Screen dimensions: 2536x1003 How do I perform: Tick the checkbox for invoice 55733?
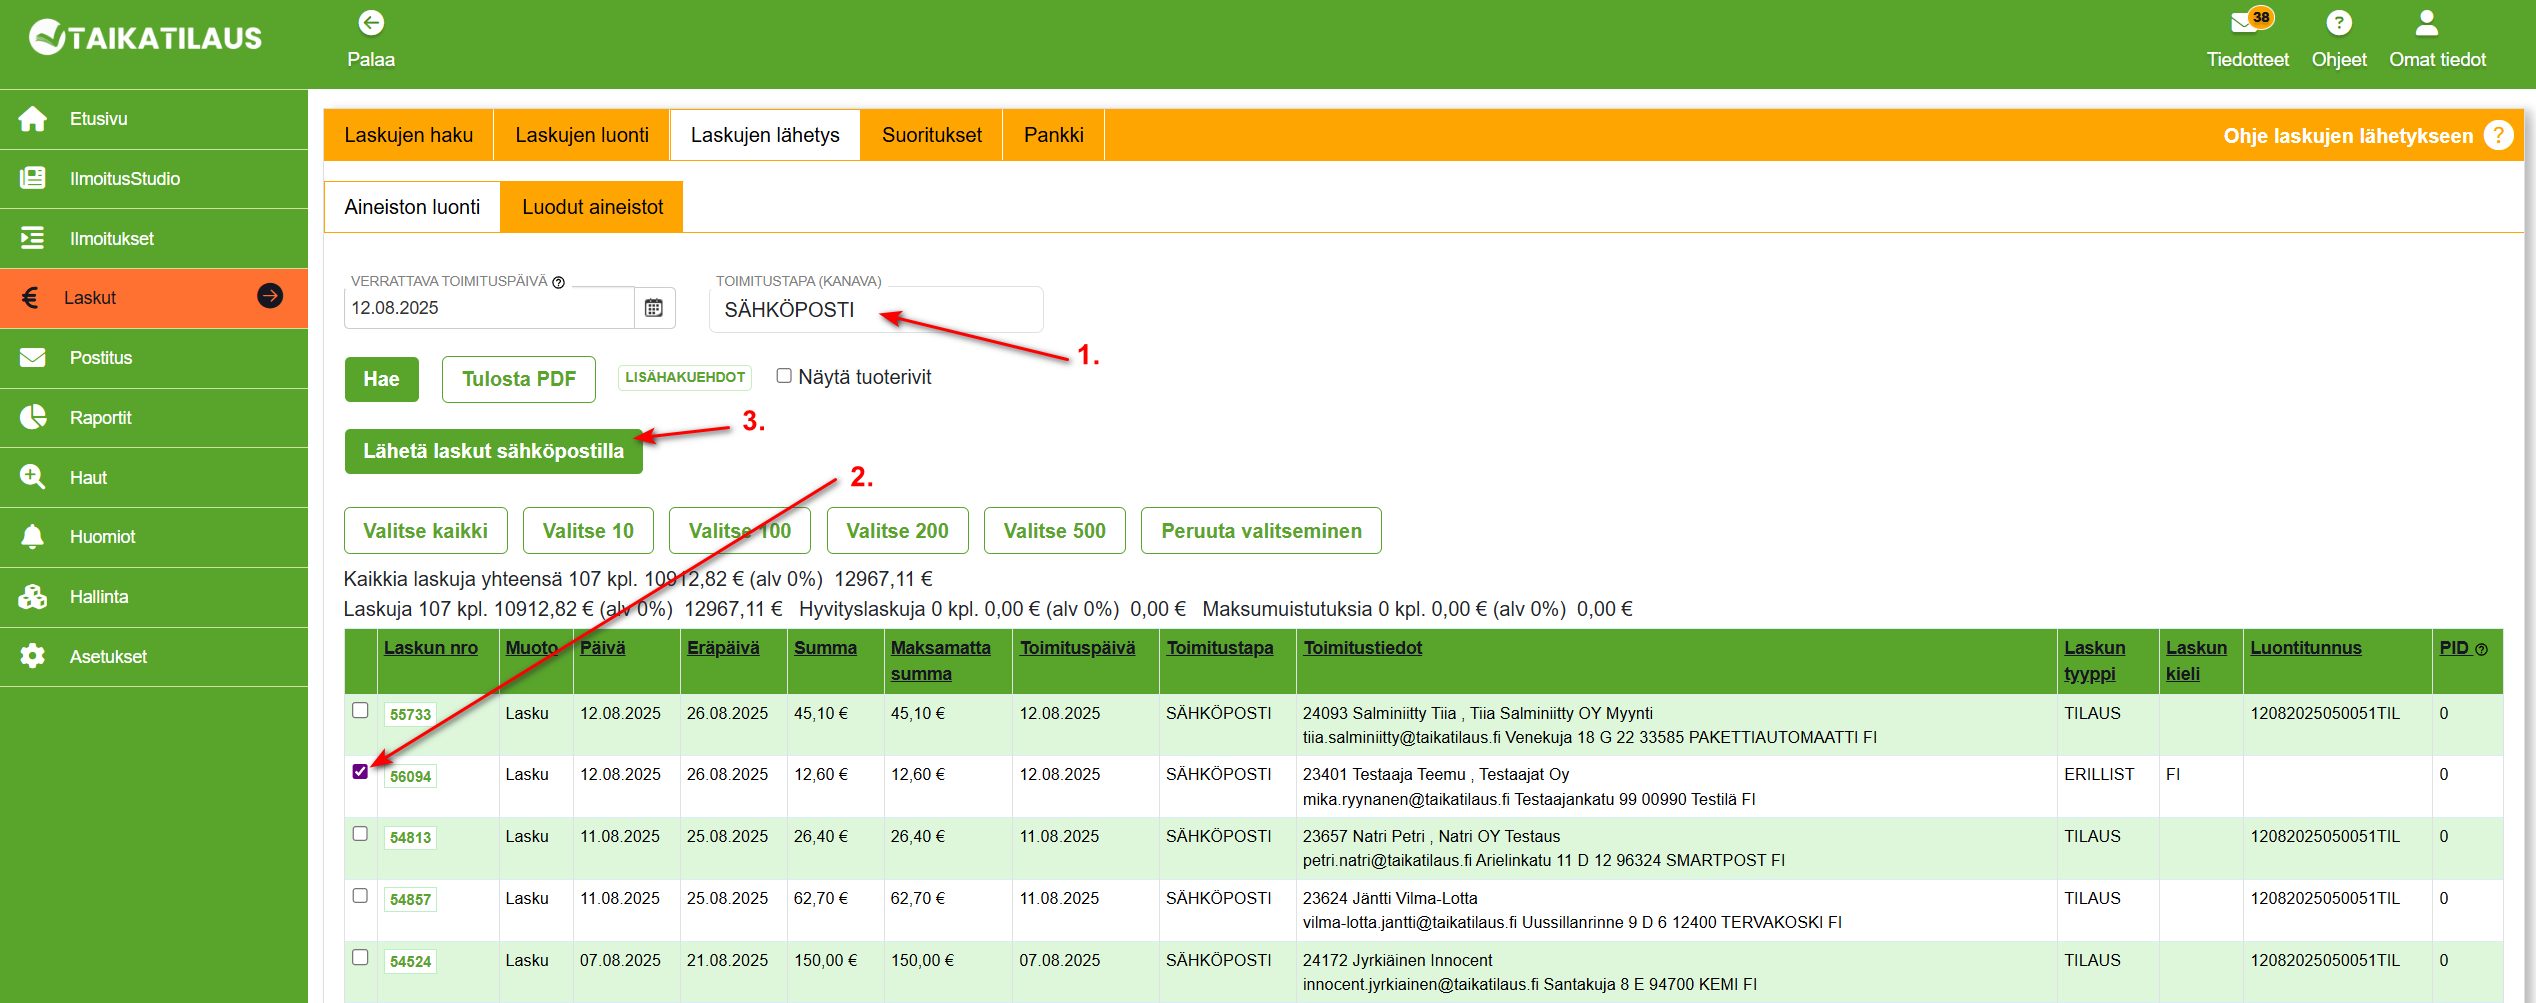[360, 710]
